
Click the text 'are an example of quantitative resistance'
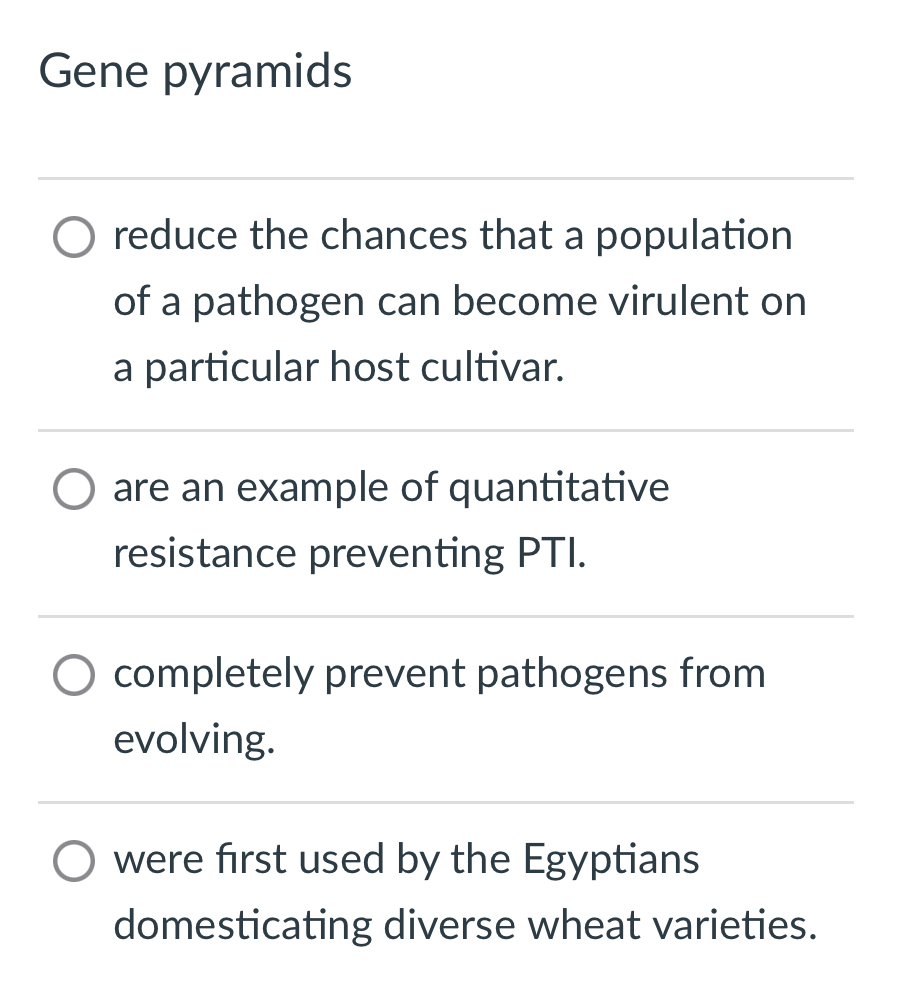(390, 520)
